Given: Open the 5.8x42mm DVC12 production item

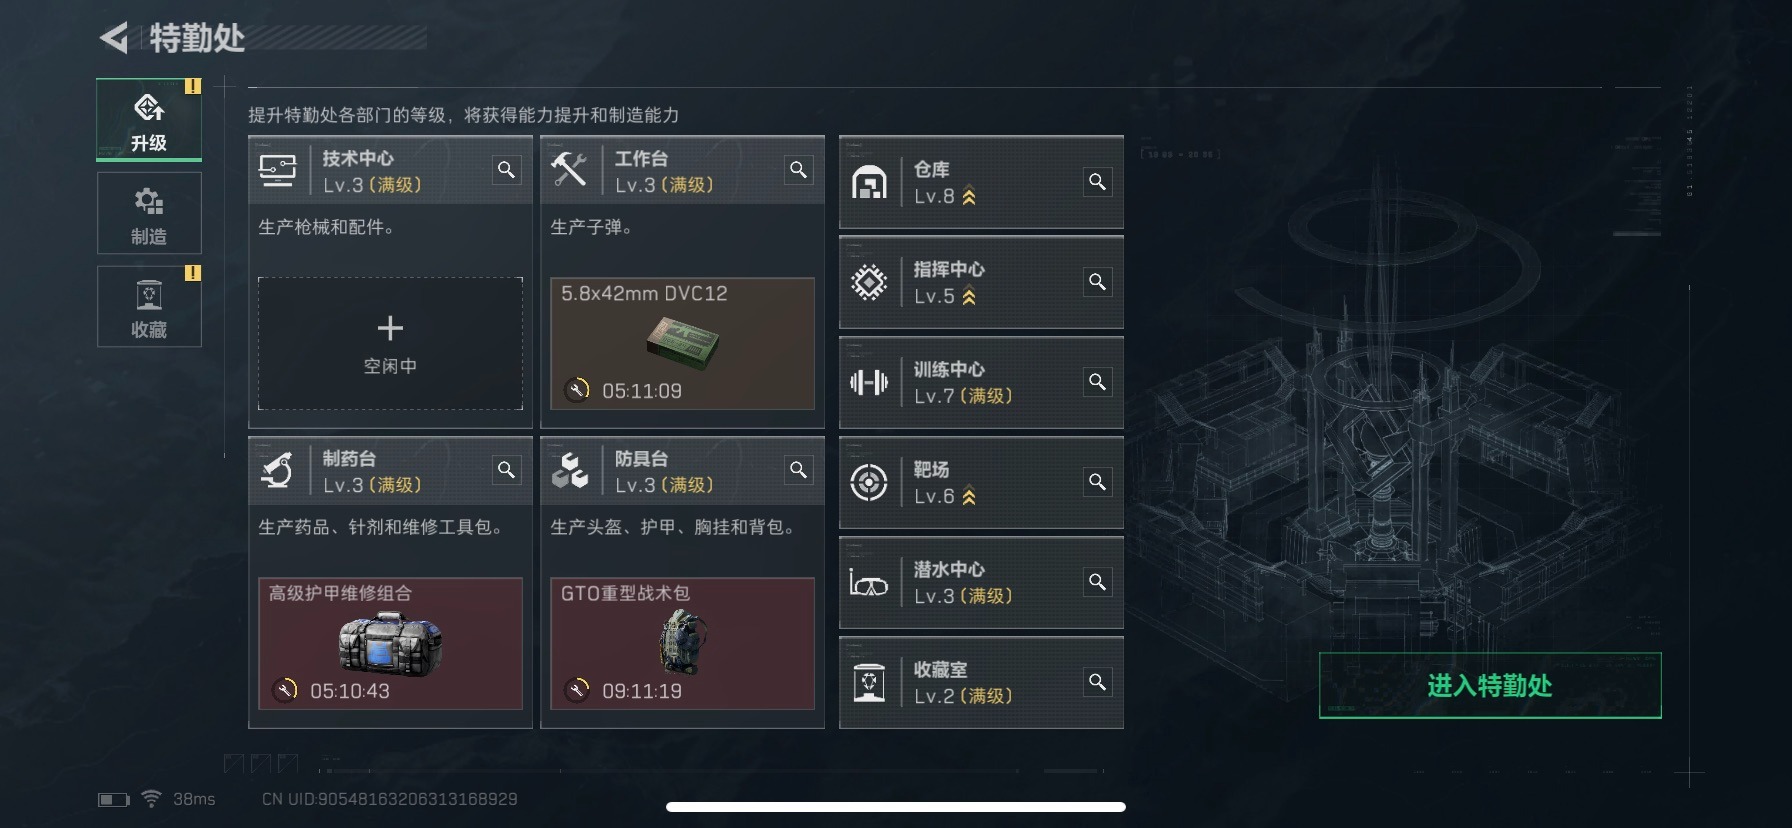Looking at the screenshot, I should point(682,343).
